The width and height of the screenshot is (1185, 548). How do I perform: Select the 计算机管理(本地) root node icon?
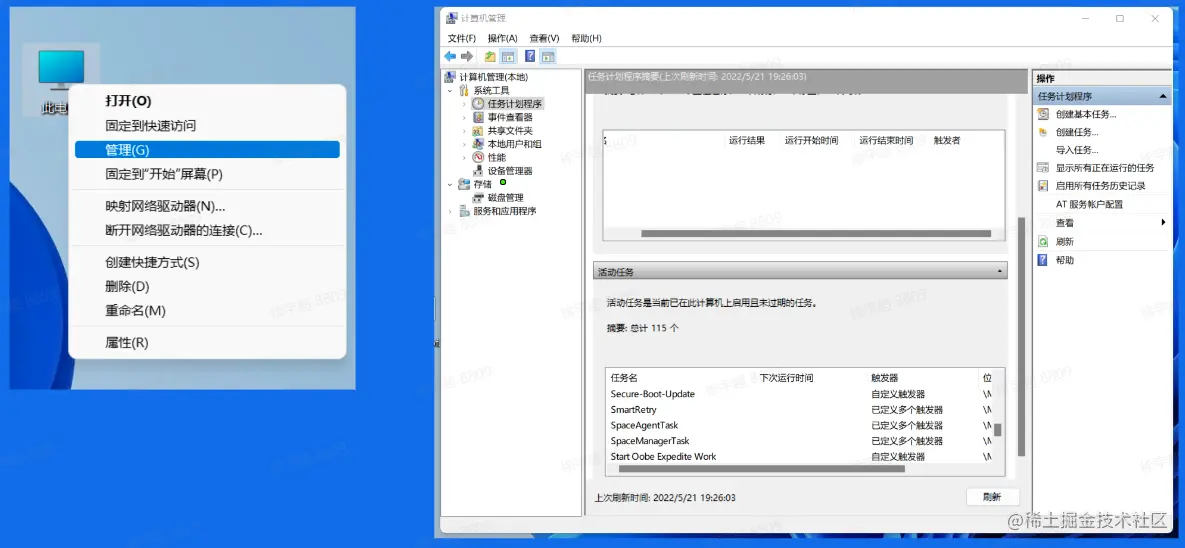tap(450, 77)
